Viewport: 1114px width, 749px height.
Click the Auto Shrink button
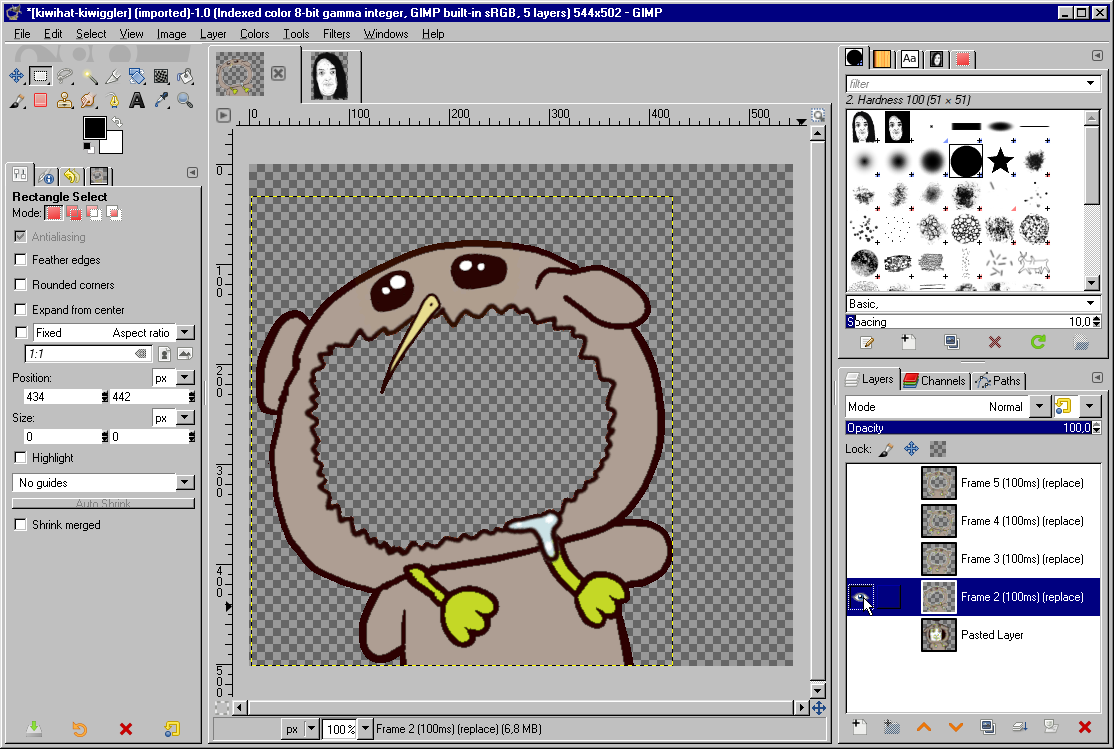pos(103,503)
